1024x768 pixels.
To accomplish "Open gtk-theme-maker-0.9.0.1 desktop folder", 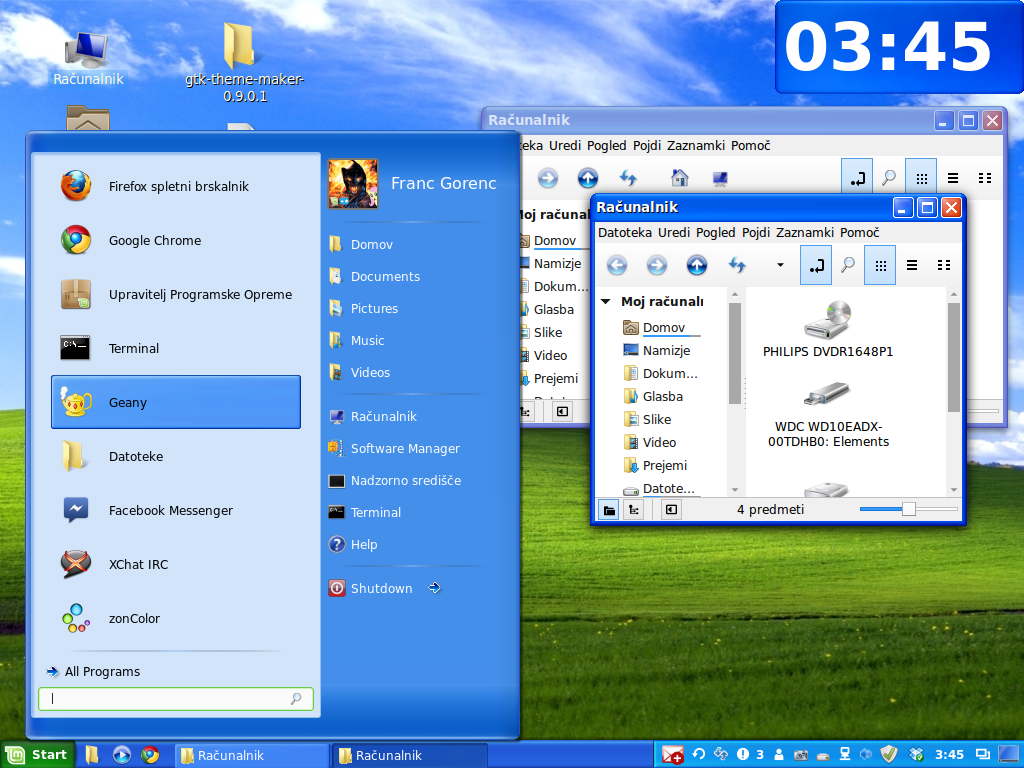I will [x=244, y=62].
